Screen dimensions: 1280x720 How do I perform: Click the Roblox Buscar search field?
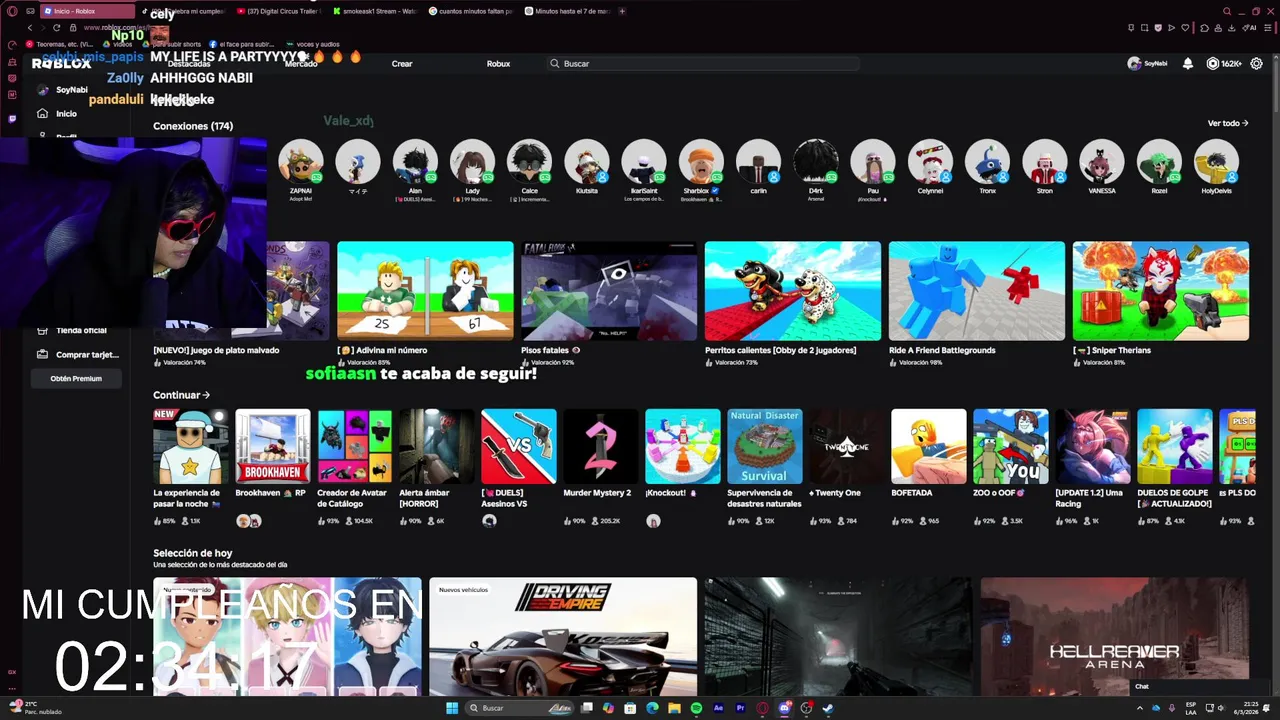pos(703,63)
